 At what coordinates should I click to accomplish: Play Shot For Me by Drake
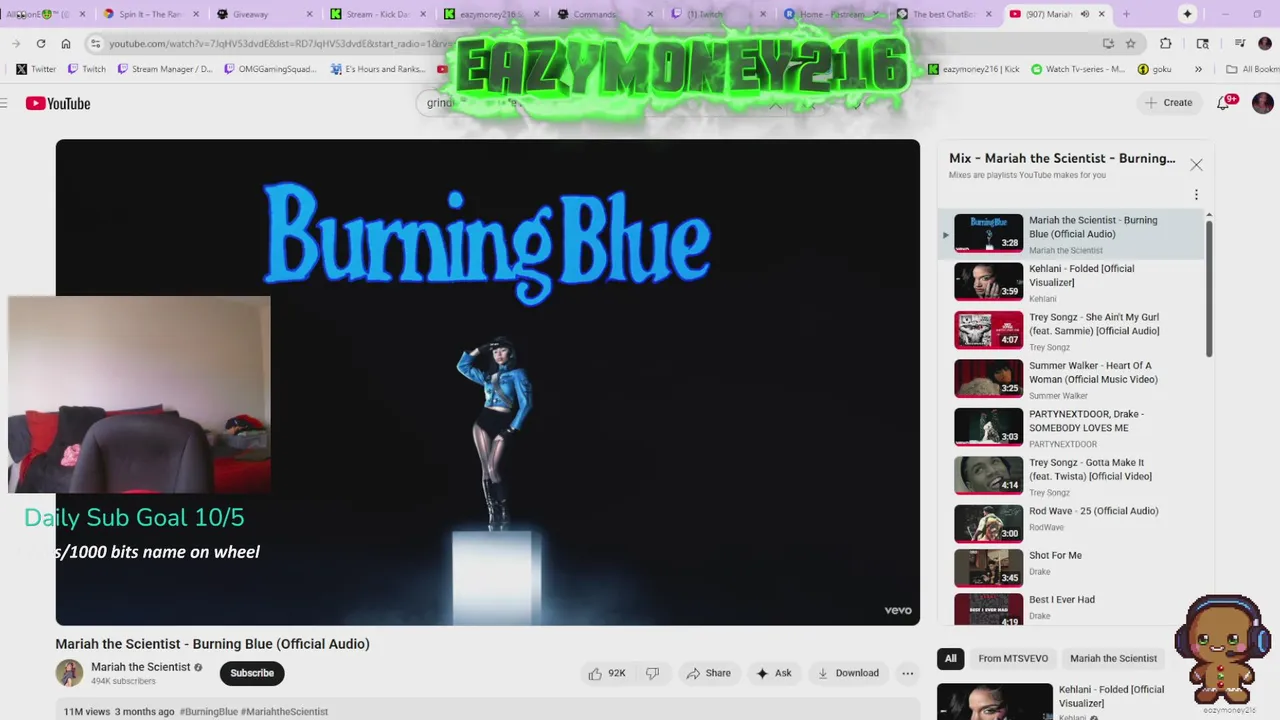pyautogui.click(x=1071, y=567)
